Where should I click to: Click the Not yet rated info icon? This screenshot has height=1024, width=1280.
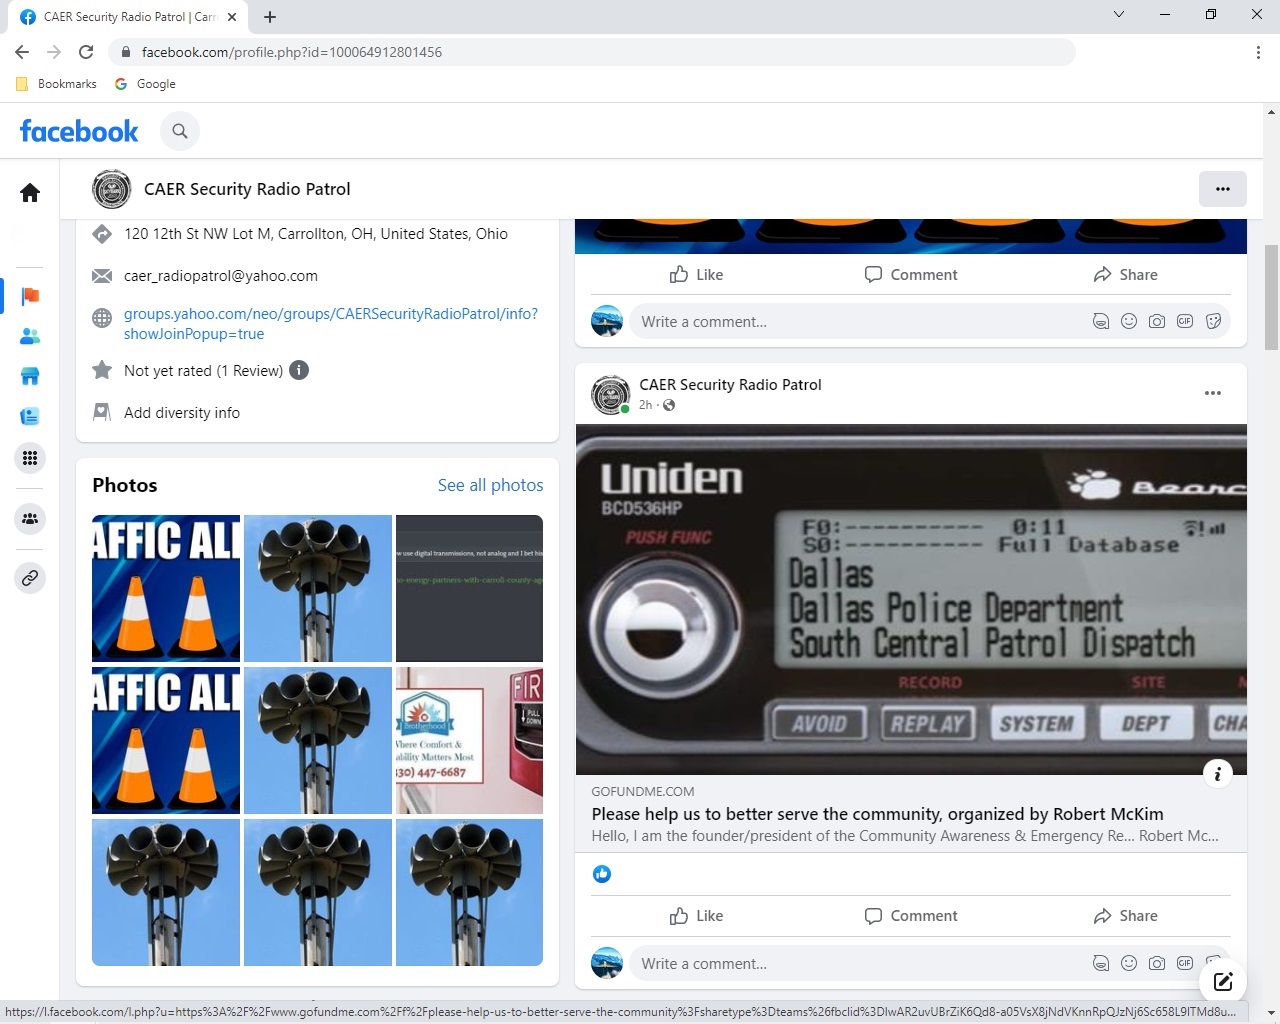[x=299, y=371]
